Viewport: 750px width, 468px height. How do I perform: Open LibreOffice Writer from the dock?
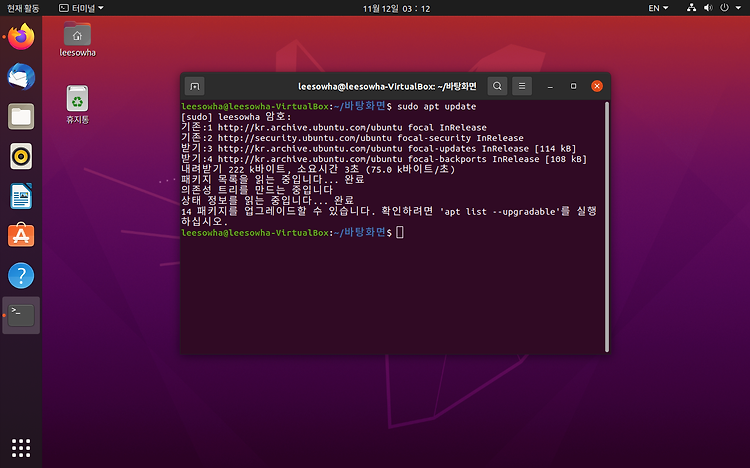click(21, 196)
